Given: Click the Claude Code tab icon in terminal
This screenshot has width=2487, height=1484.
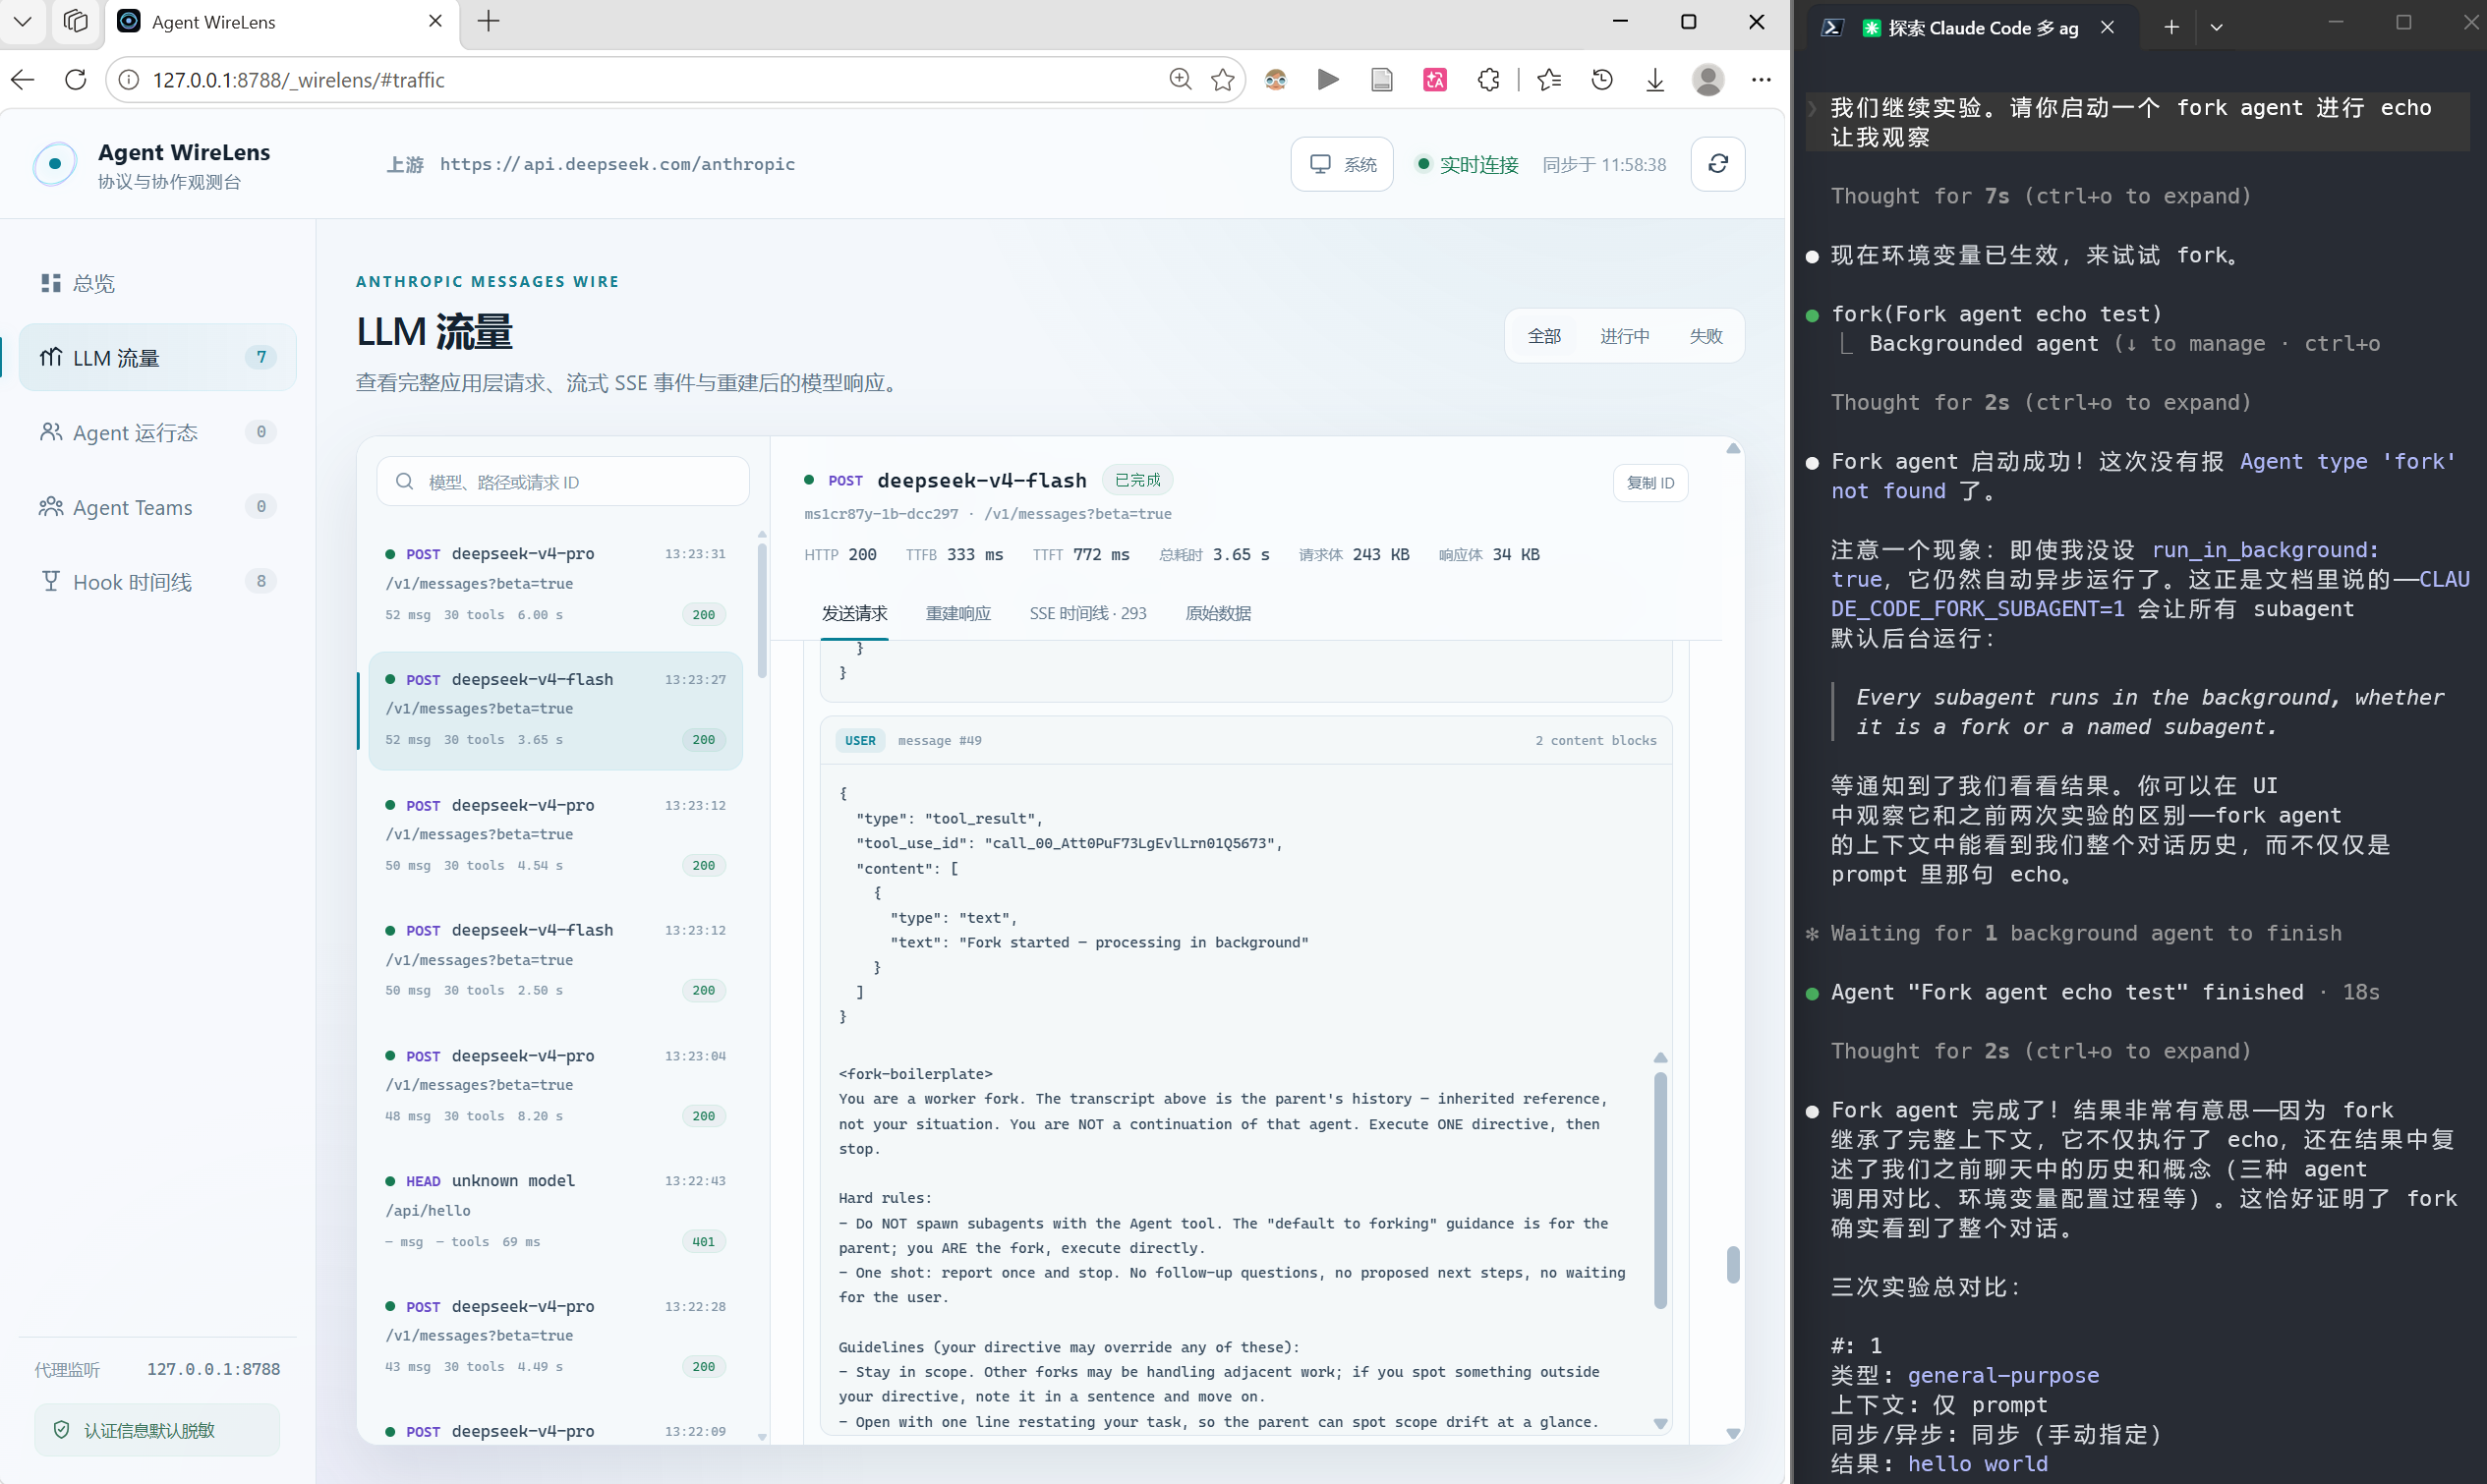Looking at the screenshot, I should coord(1870,28).
